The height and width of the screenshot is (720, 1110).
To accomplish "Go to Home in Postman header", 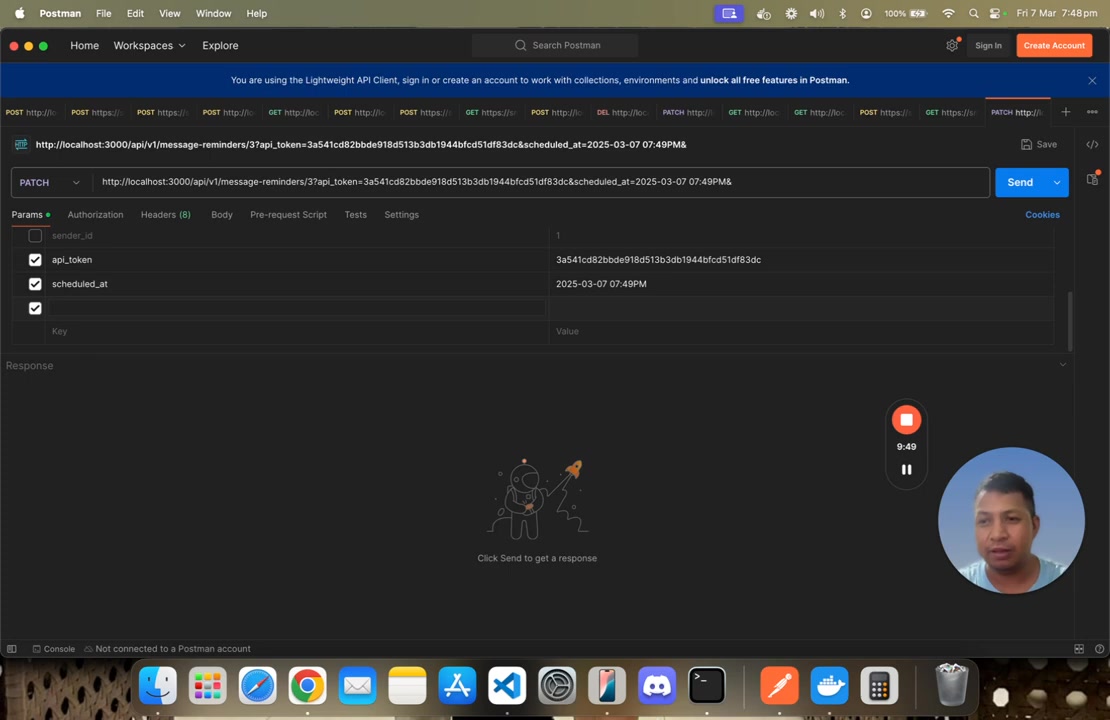I will pyautogui.click(x=84, y=45).
